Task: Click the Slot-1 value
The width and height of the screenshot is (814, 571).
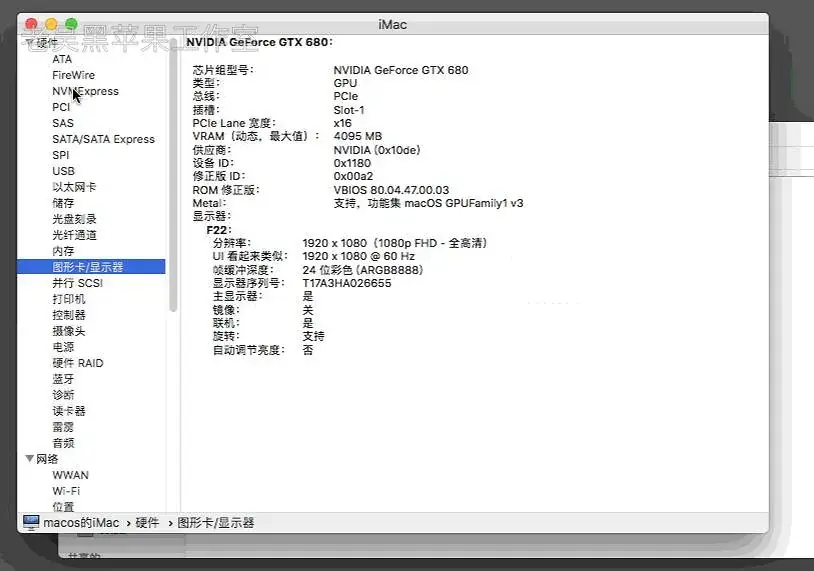Action: click(x=349, y=110)
